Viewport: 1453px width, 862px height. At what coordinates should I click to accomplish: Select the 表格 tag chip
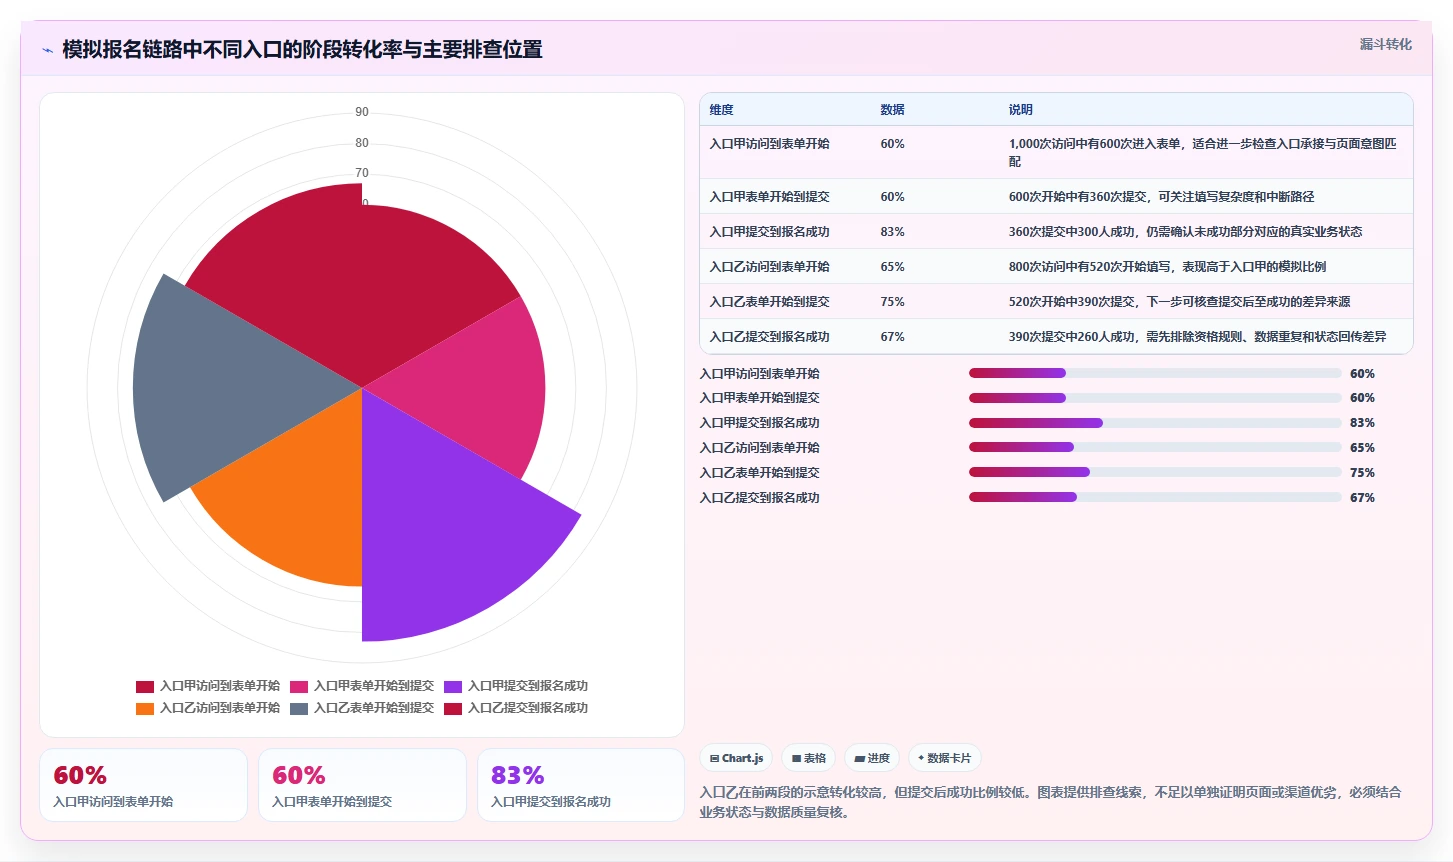point(808,758)
